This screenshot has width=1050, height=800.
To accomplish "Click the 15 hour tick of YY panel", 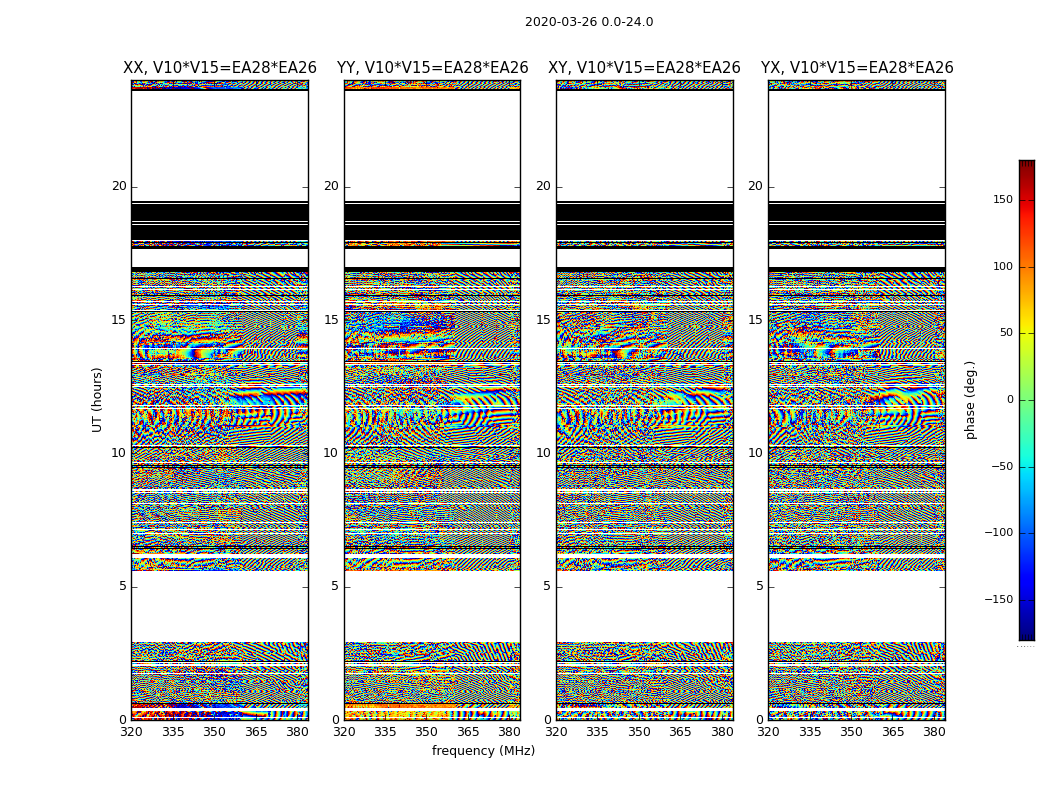I will 331,319.
